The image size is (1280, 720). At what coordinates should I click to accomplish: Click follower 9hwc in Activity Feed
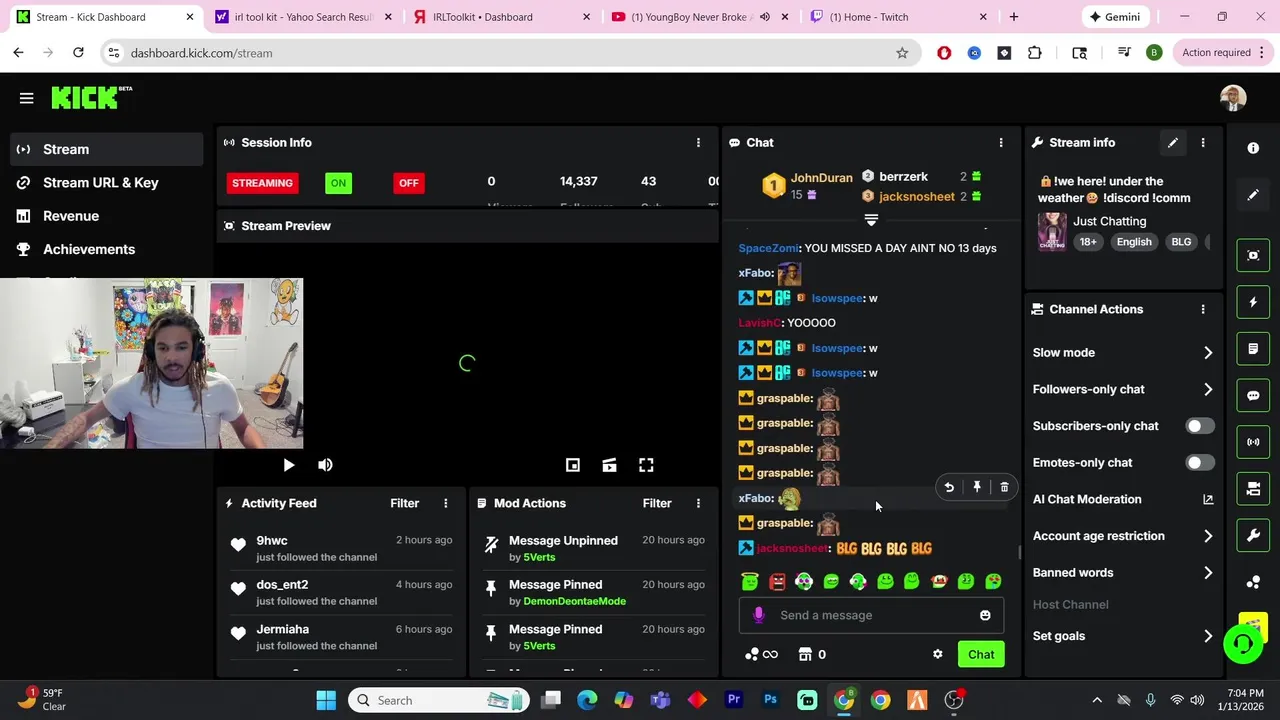coord(272,540)
